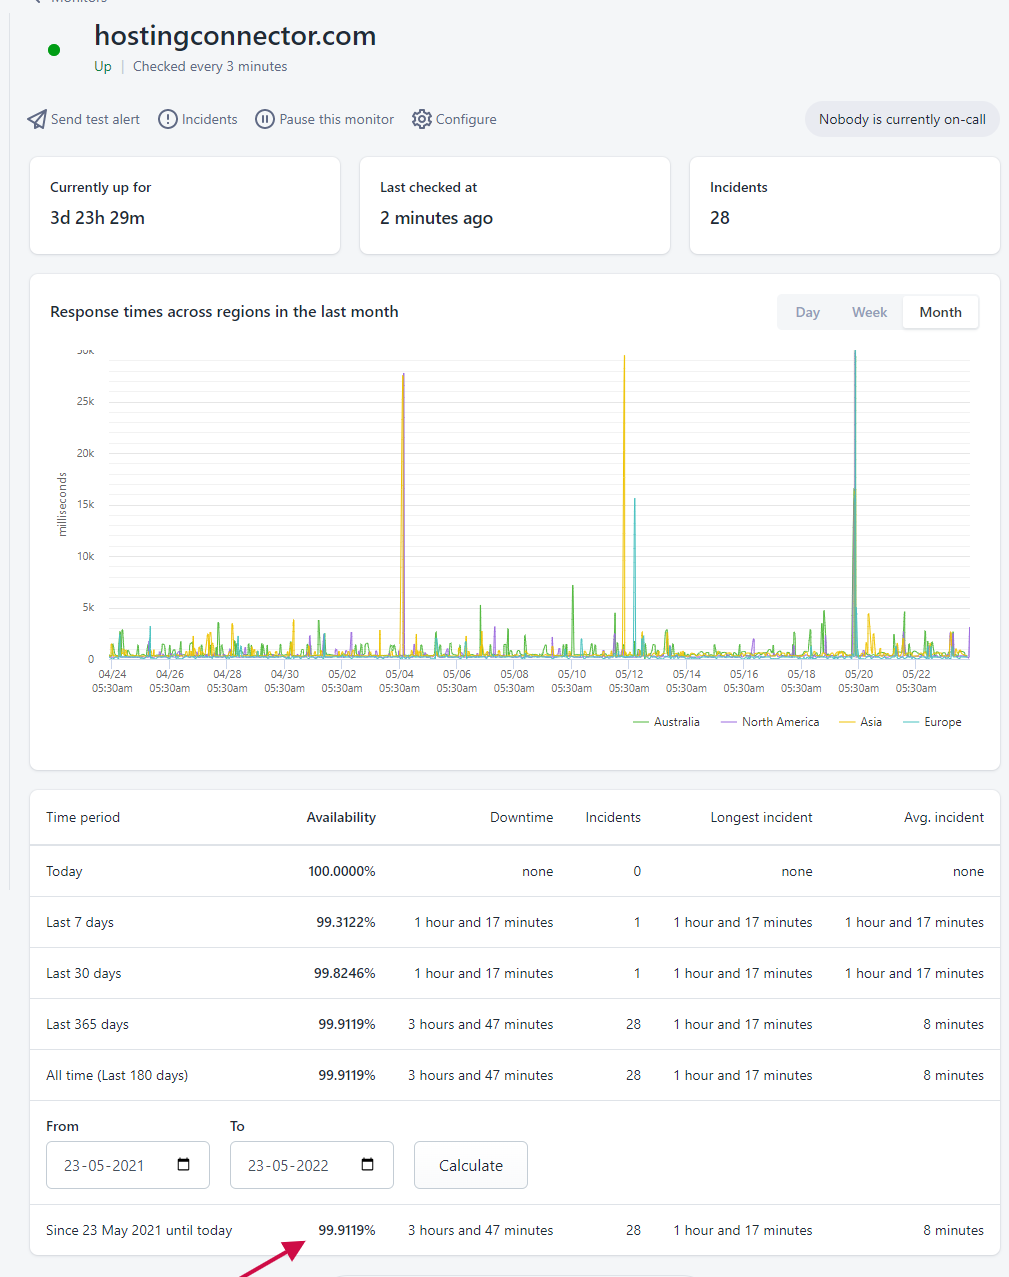Switch chart to the Week tab
The height and width of the screenshot is (1277, 1009).
(x=870, y=312)
